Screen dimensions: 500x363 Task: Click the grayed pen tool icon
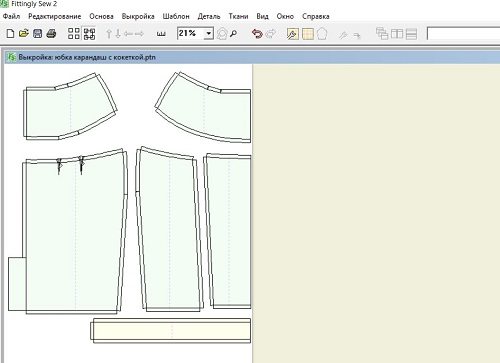tap(343, 35)
